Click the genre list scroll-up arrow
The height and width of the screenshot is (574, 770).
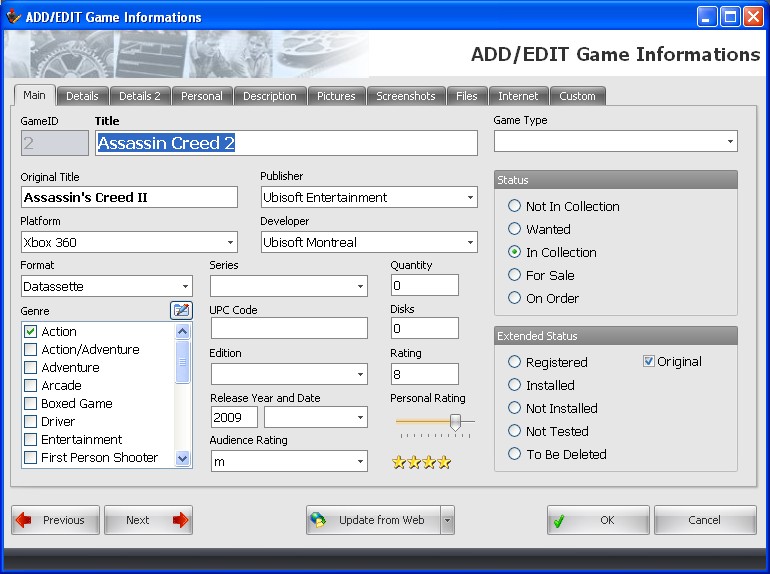182,332
